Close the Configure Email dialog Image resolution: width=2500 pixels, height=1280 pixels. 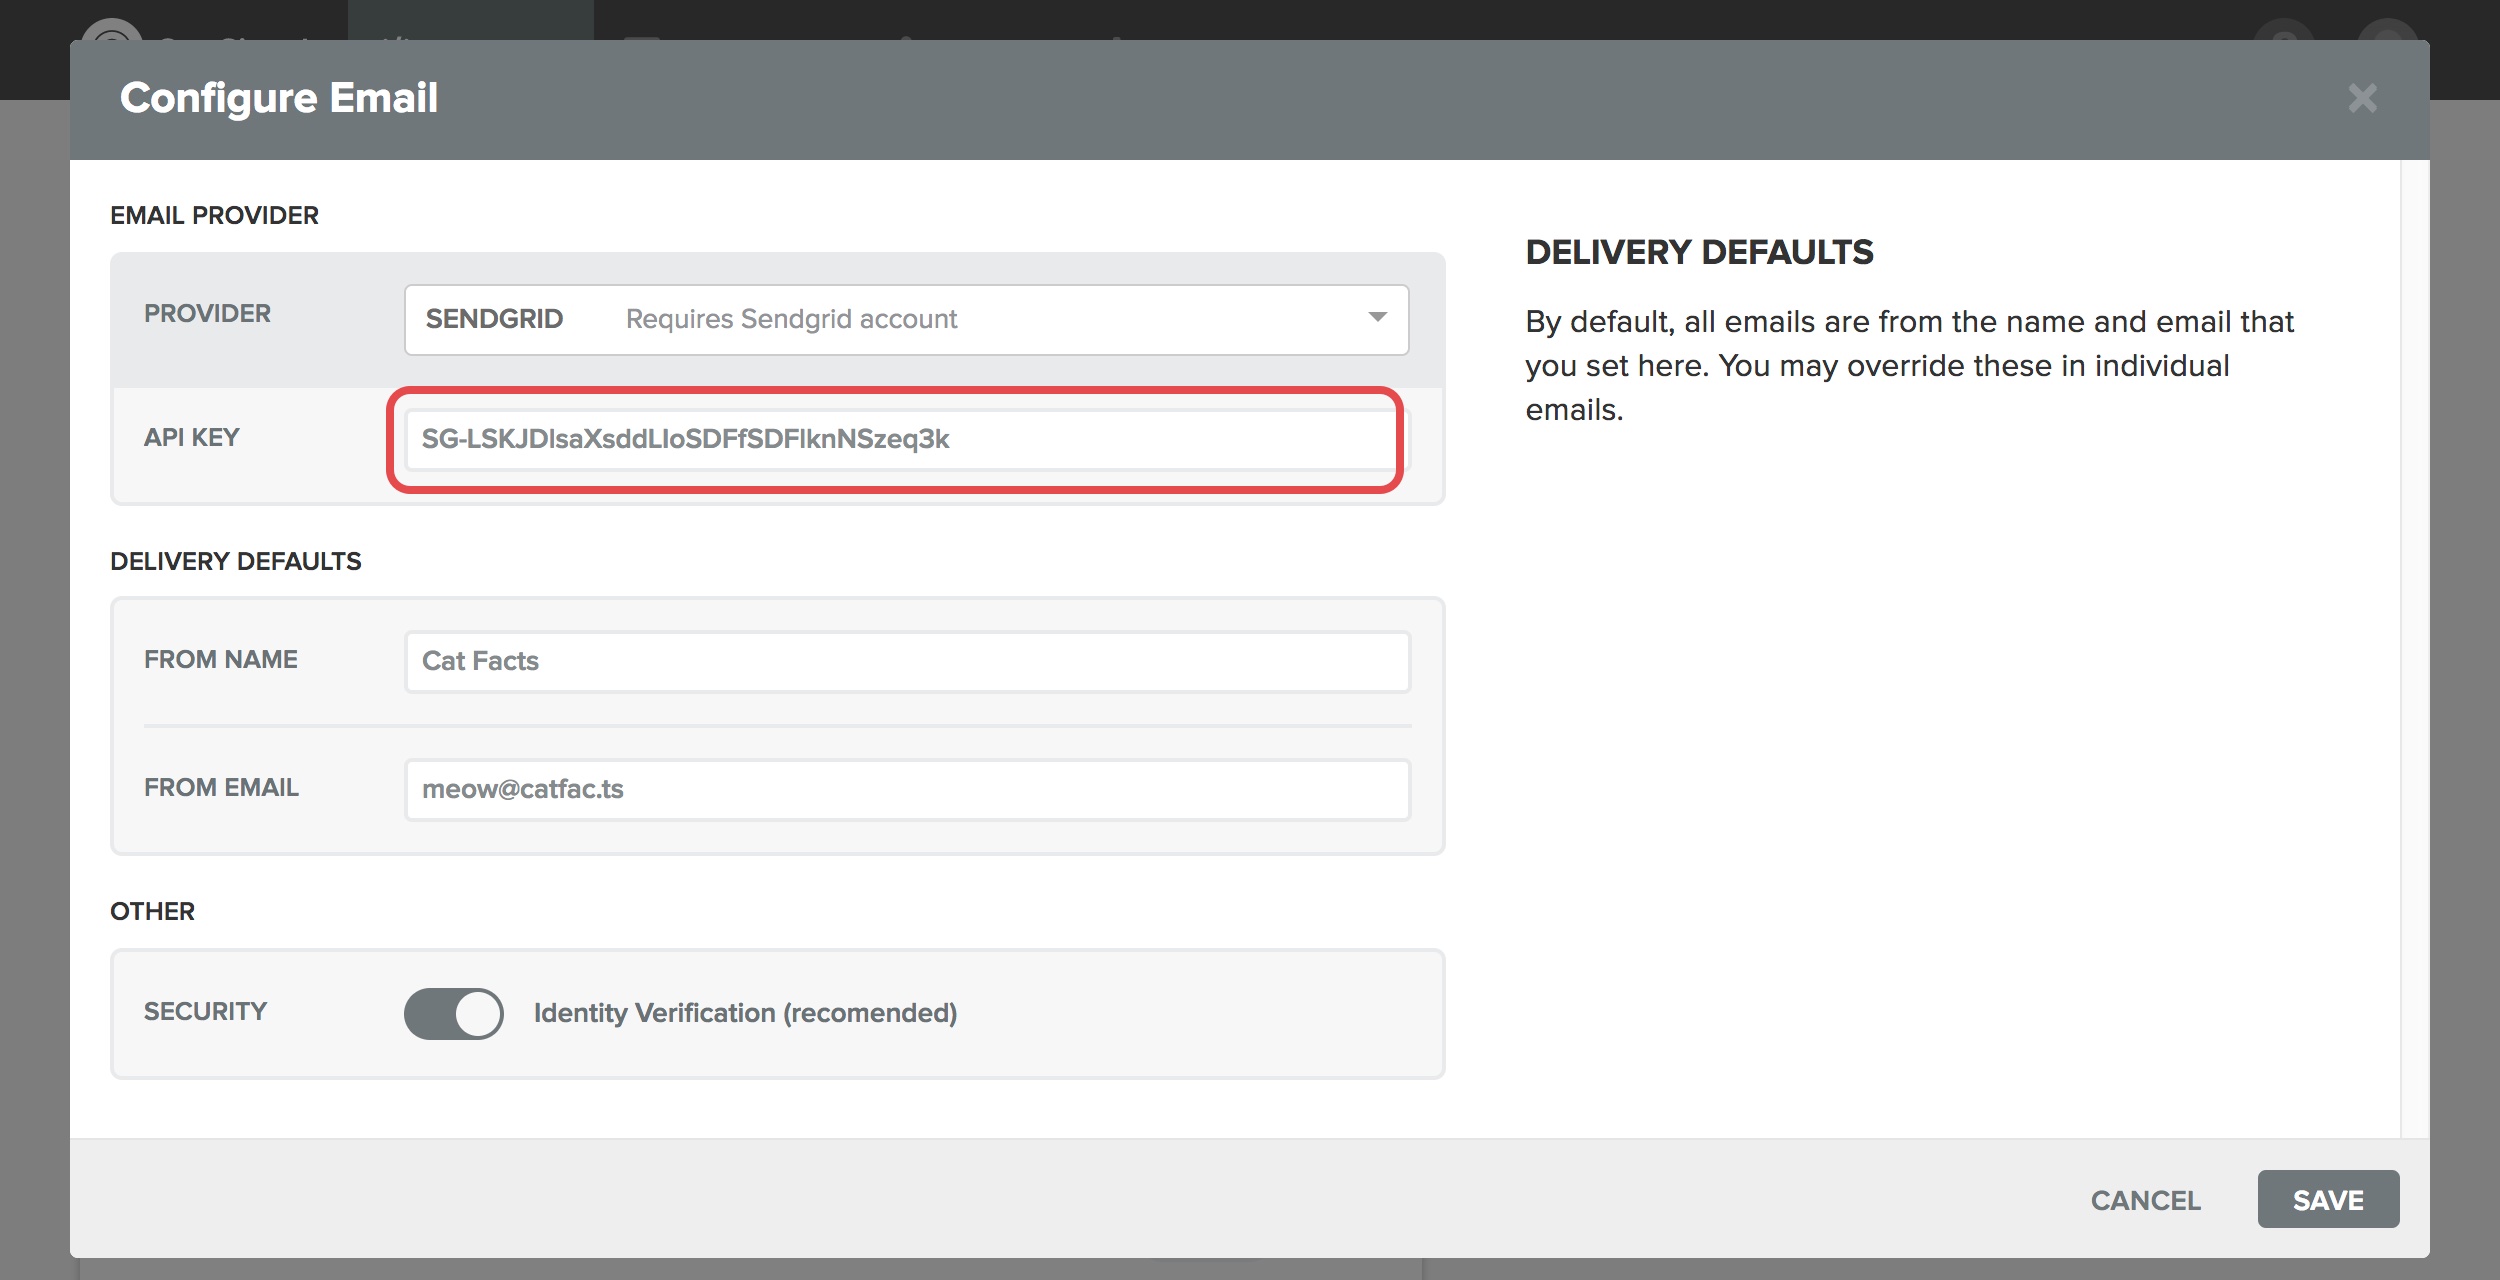pyautogui.click(x=2362, y=98)
